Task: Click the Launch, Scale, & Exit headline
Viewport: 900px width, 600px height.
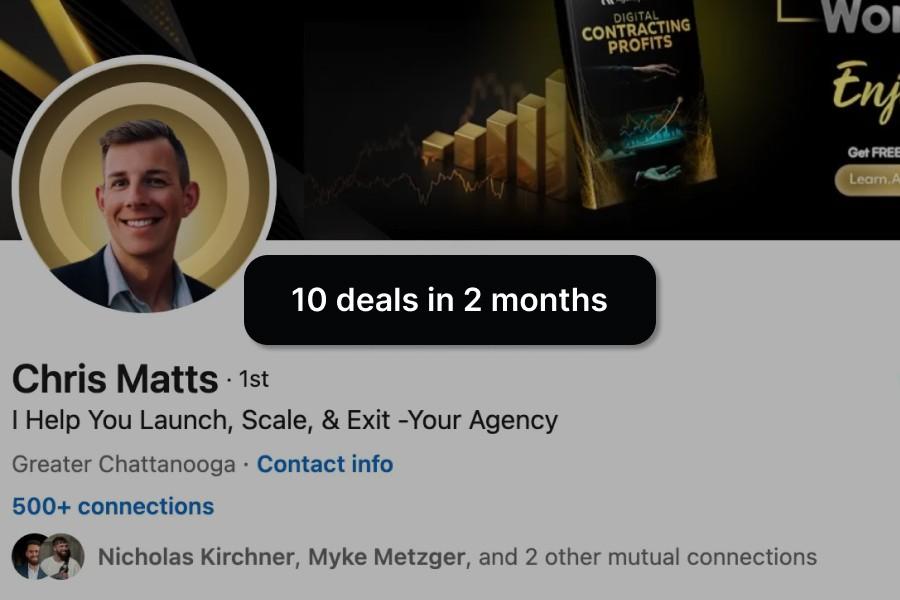Action: tap(285, 420)
